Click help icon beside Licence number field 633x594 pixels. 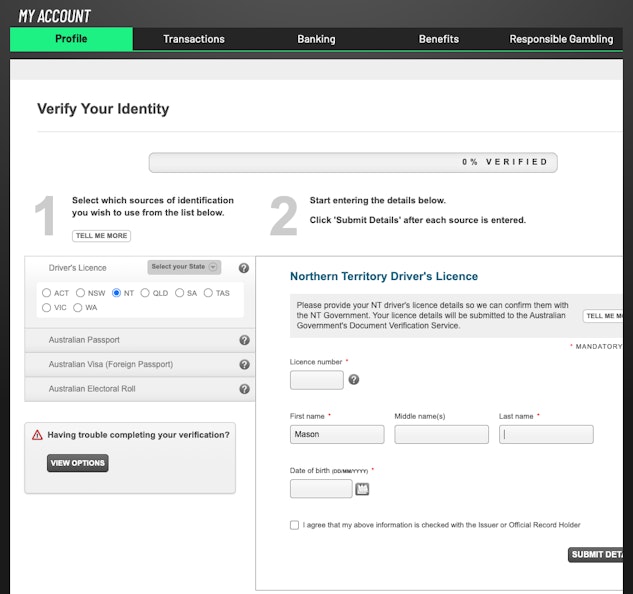click(353, 380)
